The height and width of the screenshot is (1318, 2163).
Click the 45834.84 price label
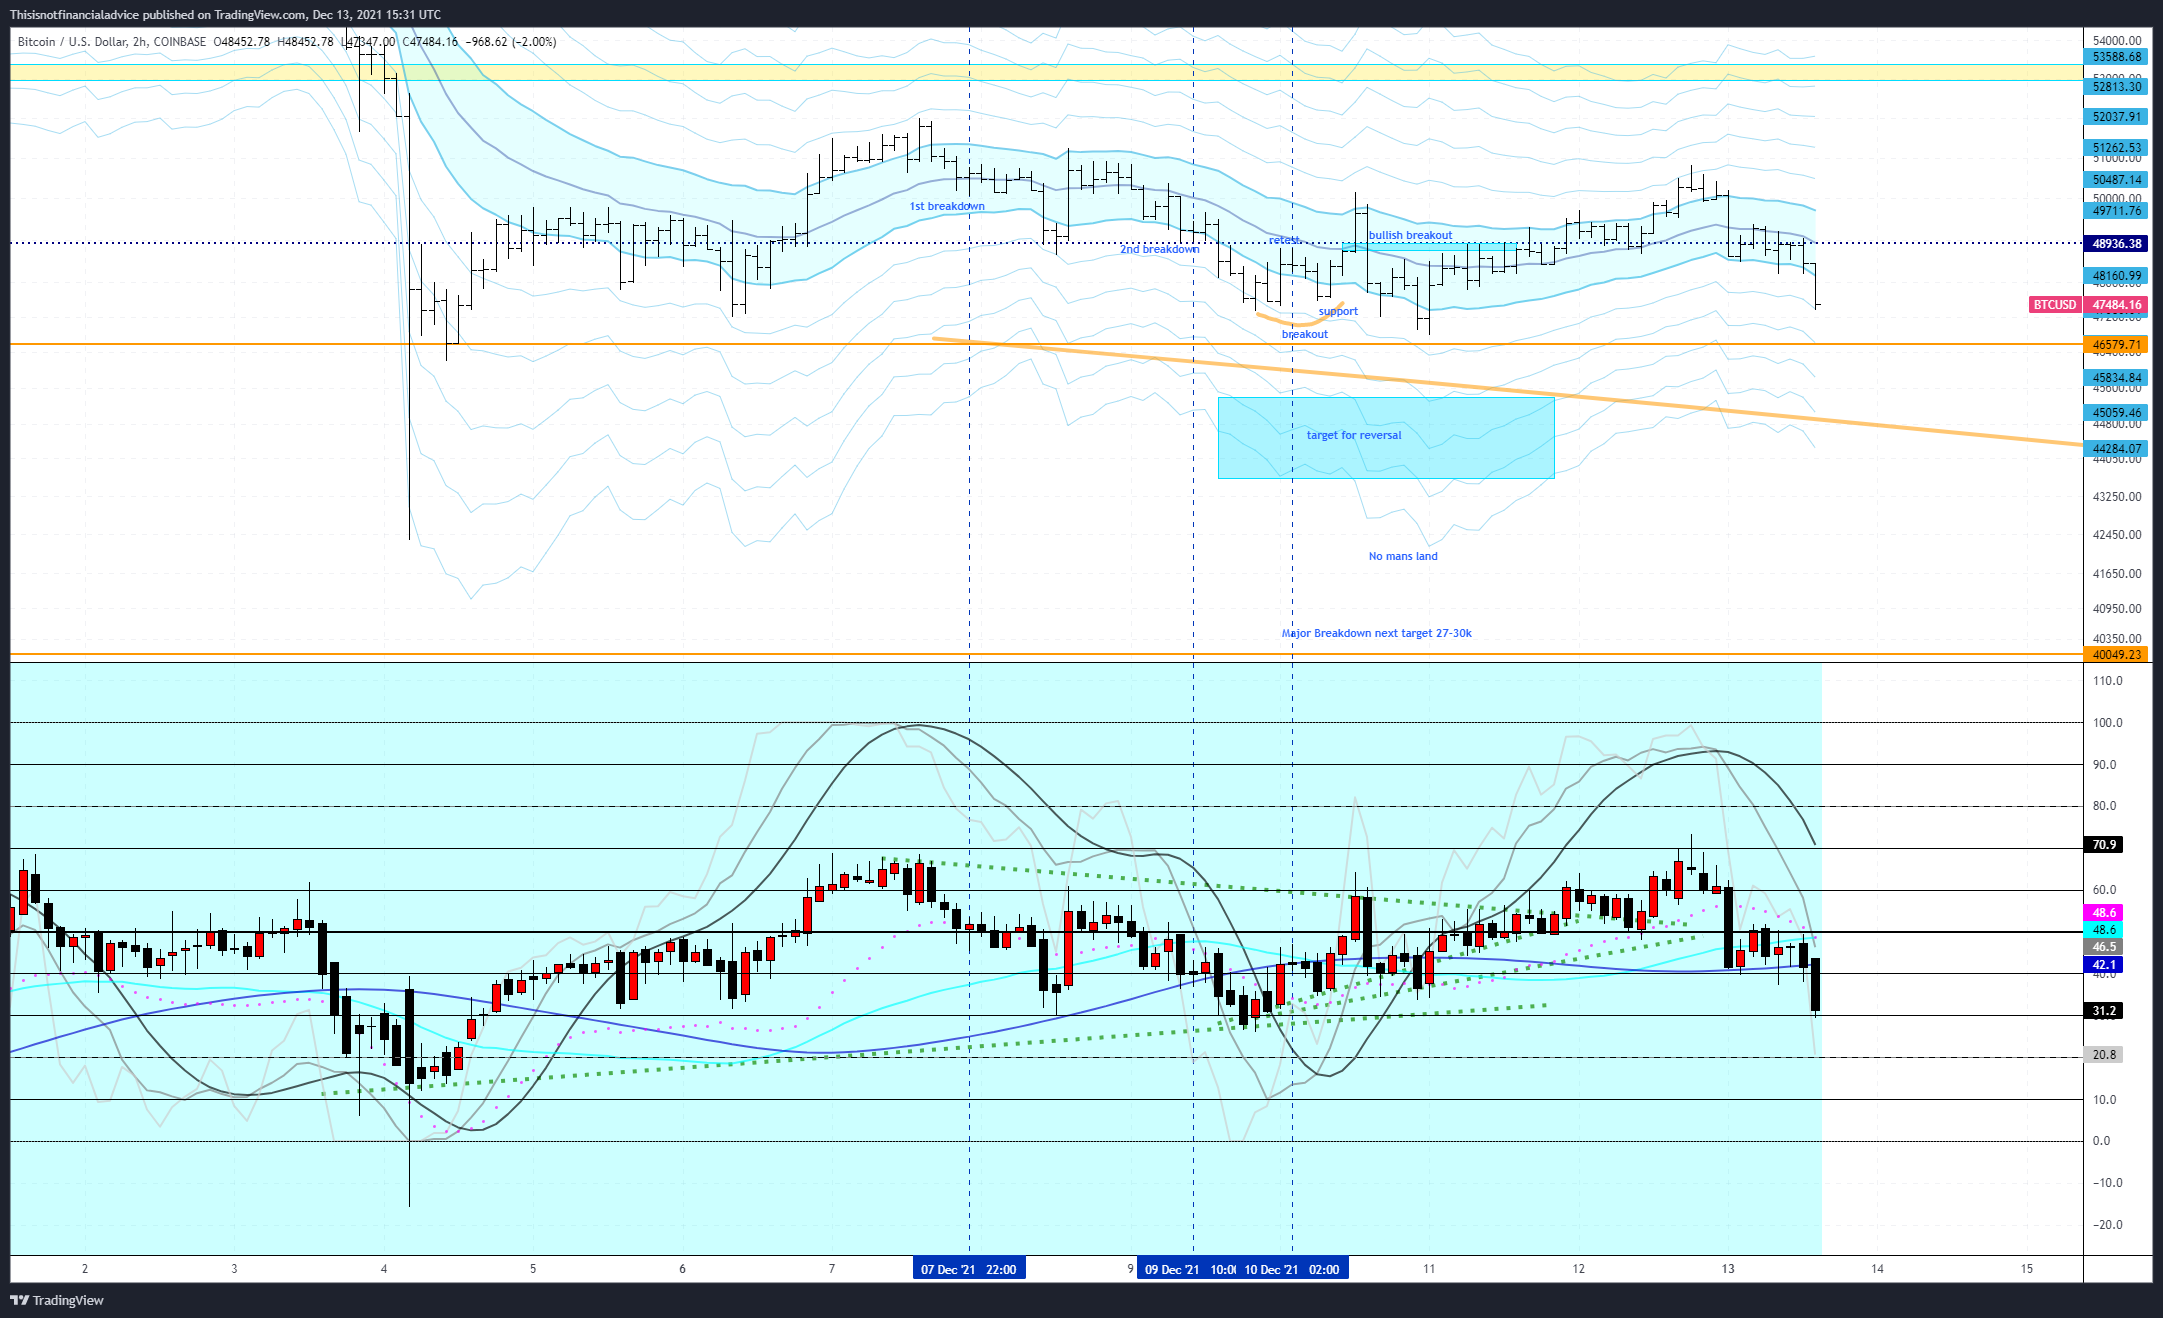2117,378
